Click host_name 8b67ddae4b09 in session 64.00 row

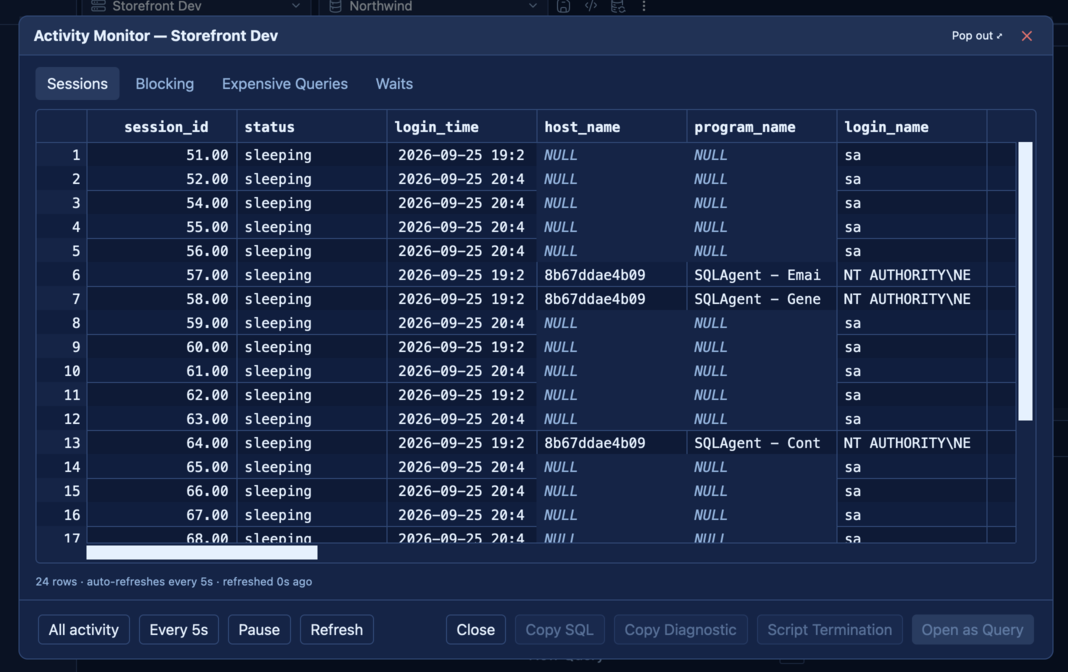(612, 443)
